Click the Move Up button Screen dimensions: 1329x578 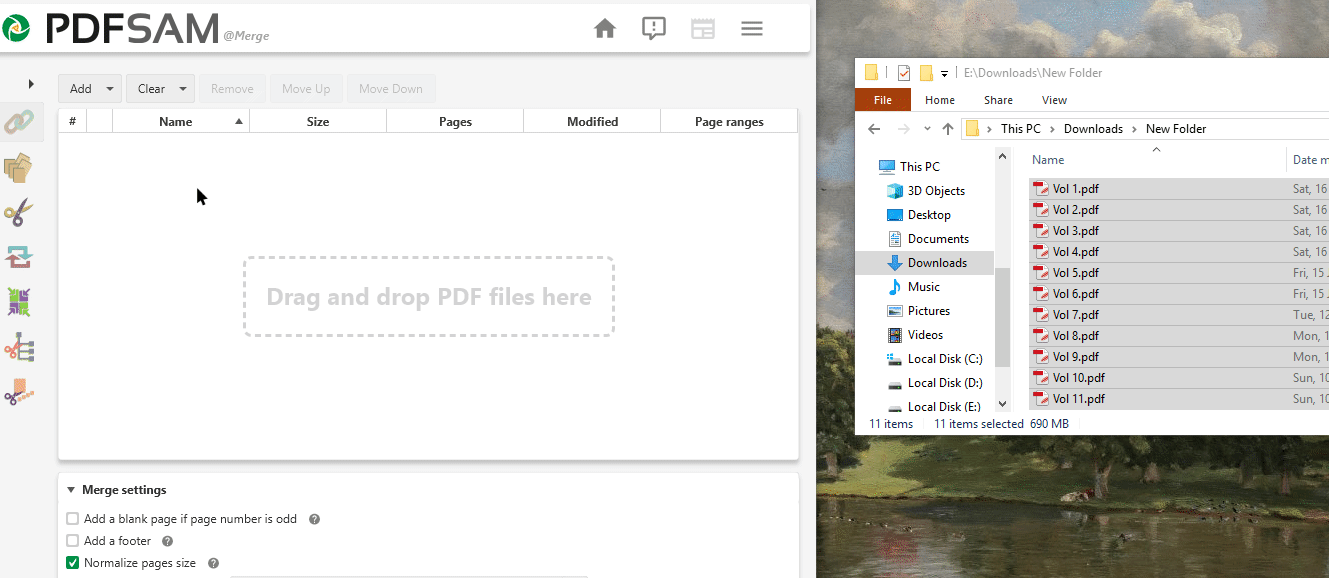tap(306, 88)
